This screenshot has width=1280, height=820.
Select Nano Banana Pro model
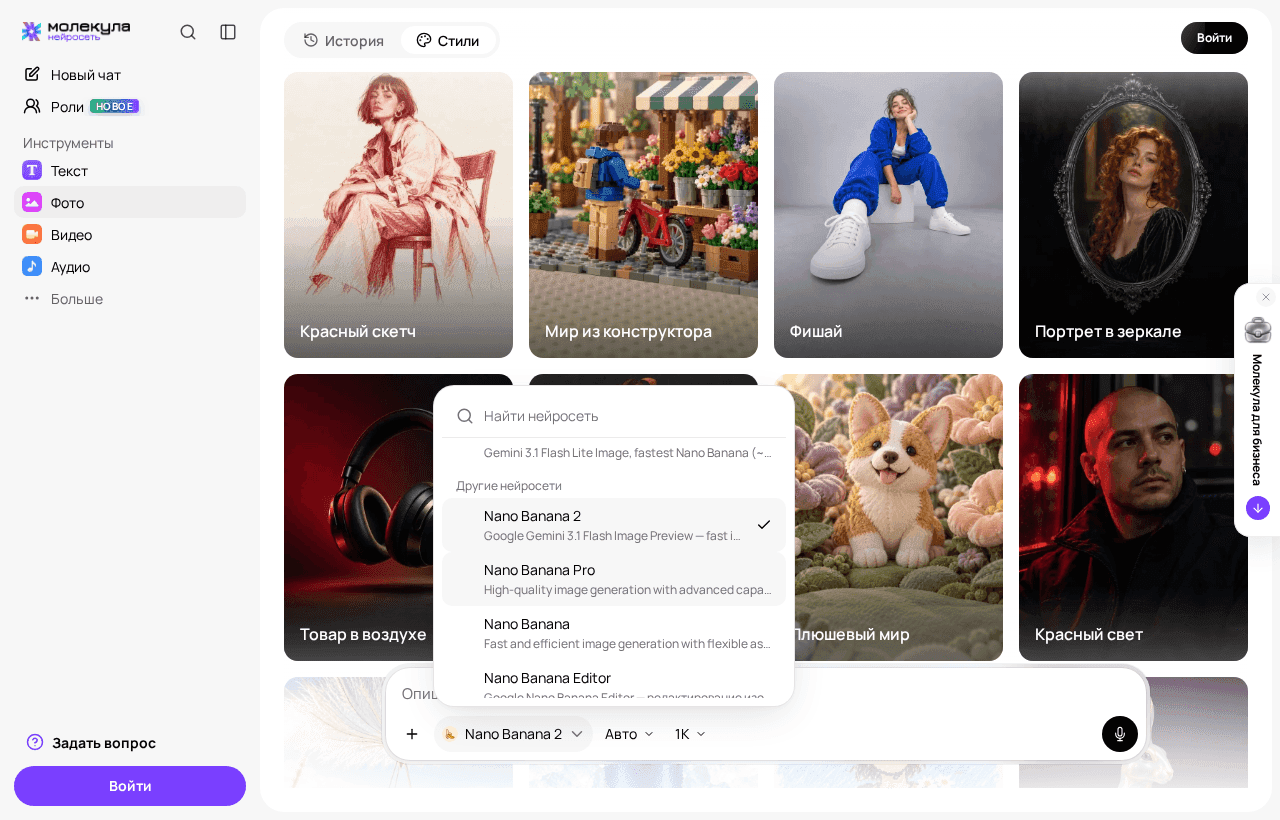pos(614,579)
